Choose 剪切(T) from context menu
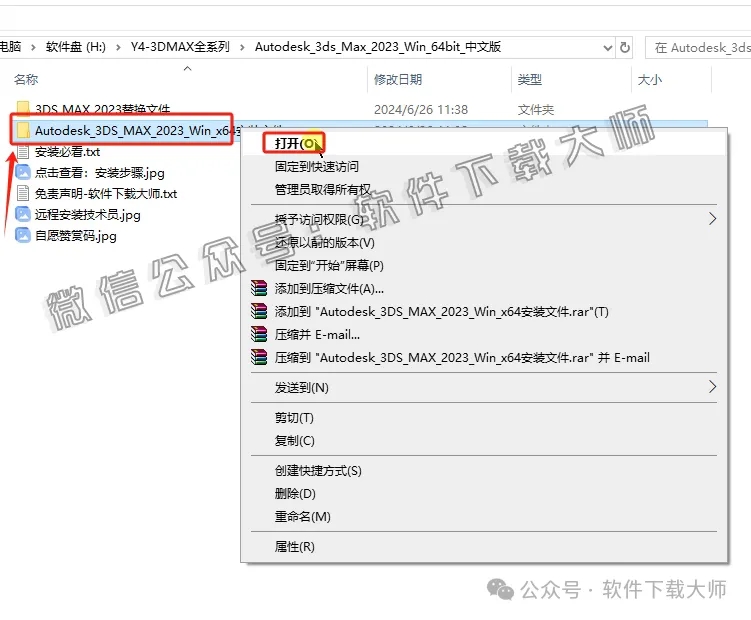This screenshot has width=751, height=620. pyautogui.click(x=294, y=418)
